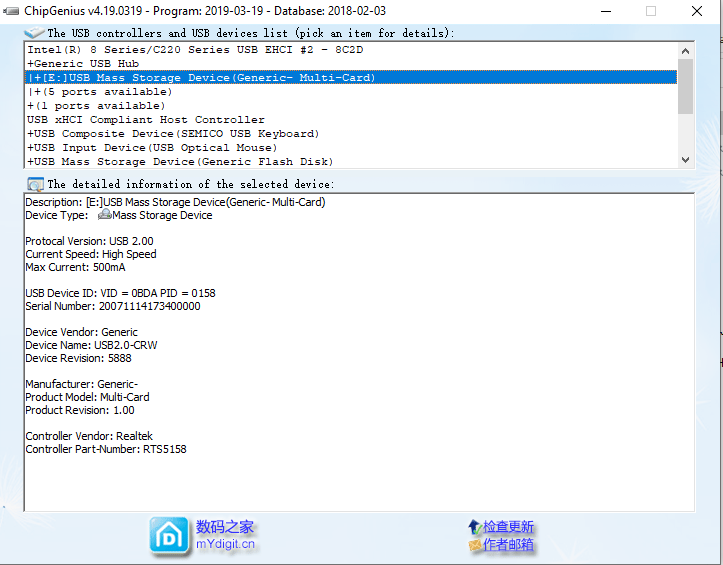Click the device list scrollbar thumb
This screenshot has width=723, height=565.
[685, 86]
